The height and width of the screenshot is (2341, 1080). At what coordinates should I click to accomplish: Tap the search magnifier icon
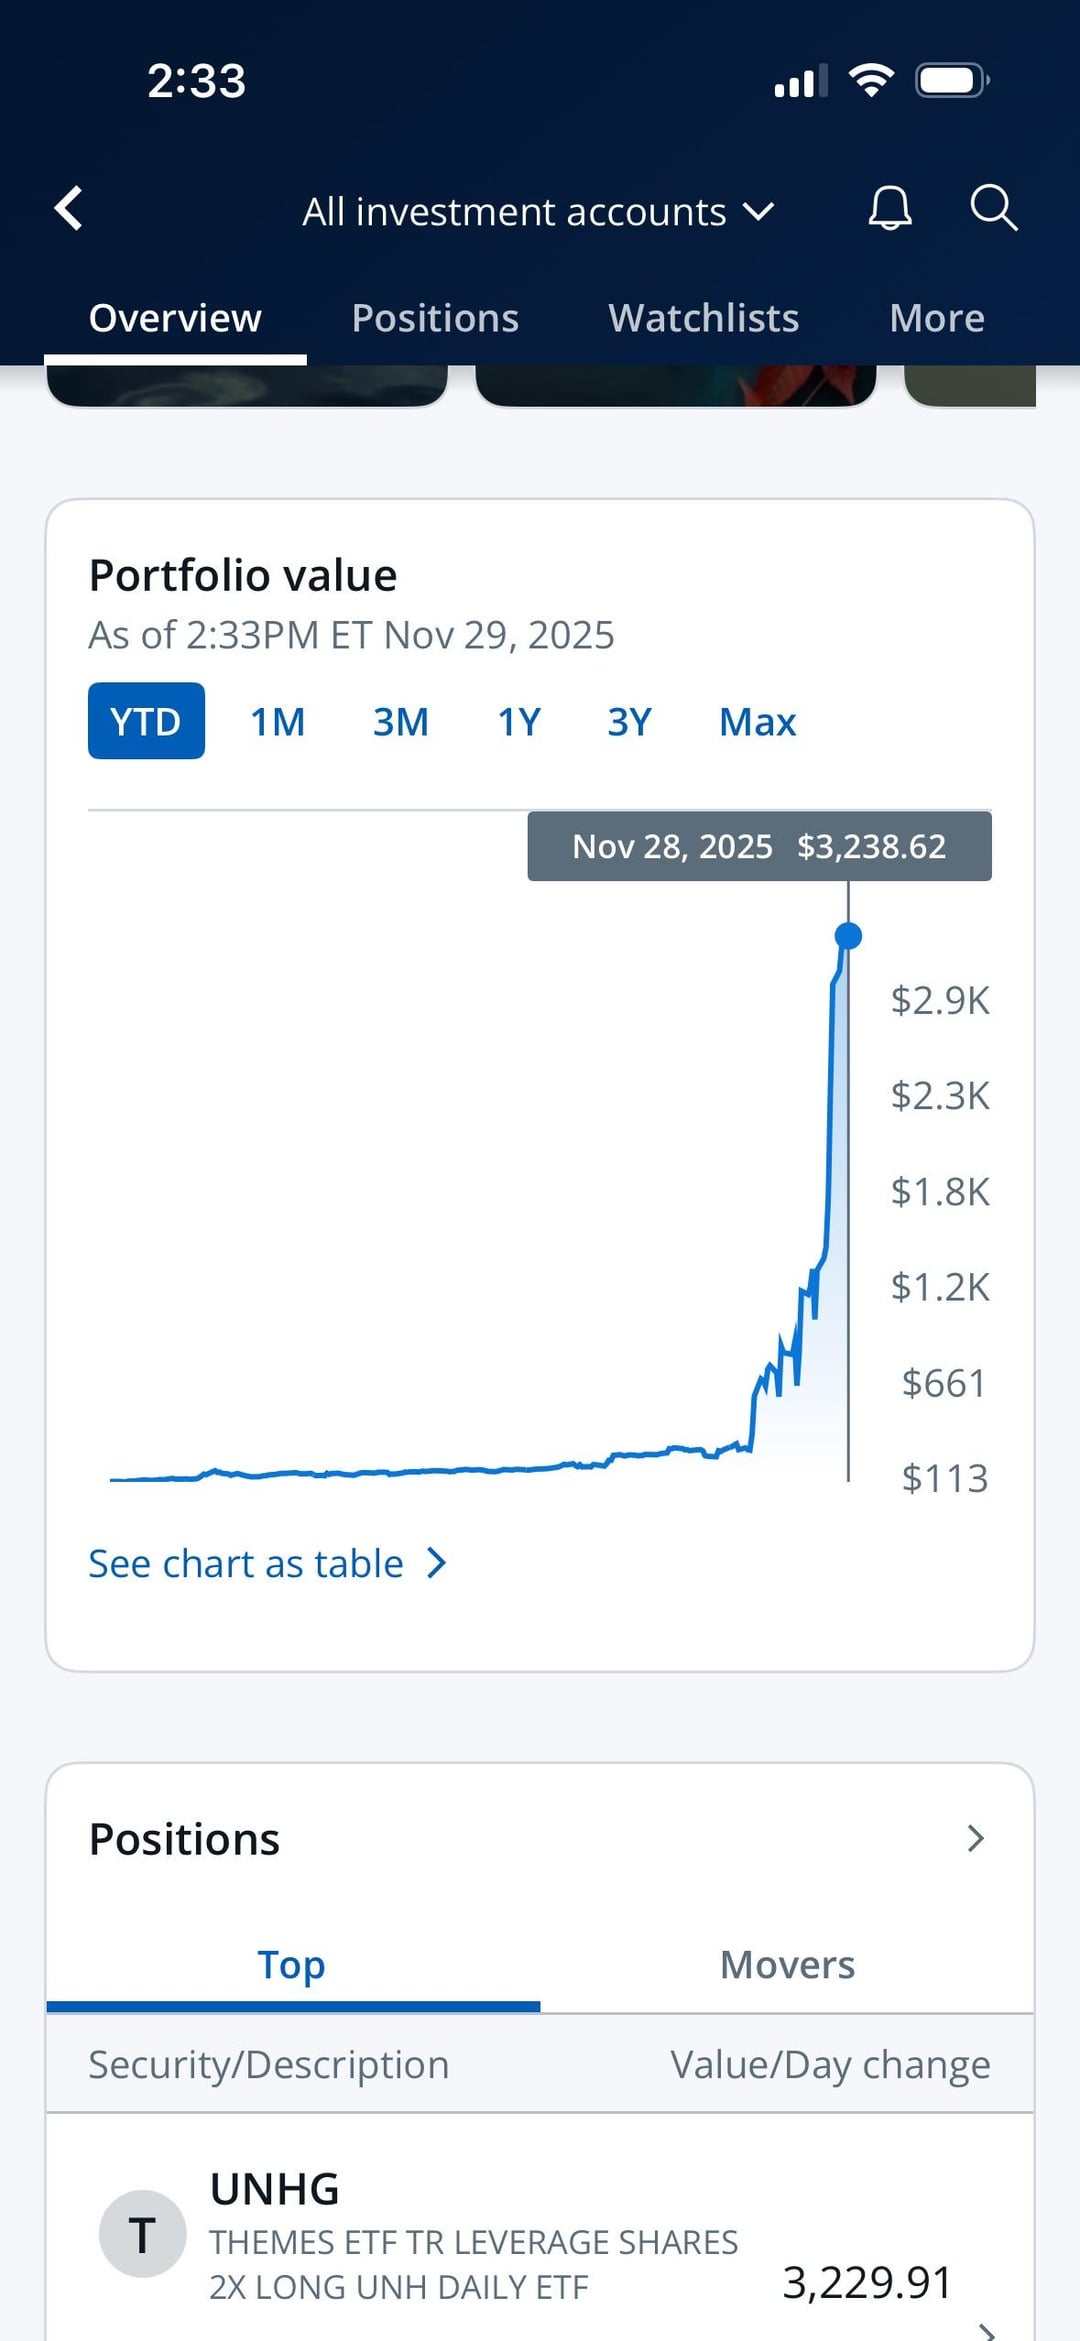tap(993, 209)
